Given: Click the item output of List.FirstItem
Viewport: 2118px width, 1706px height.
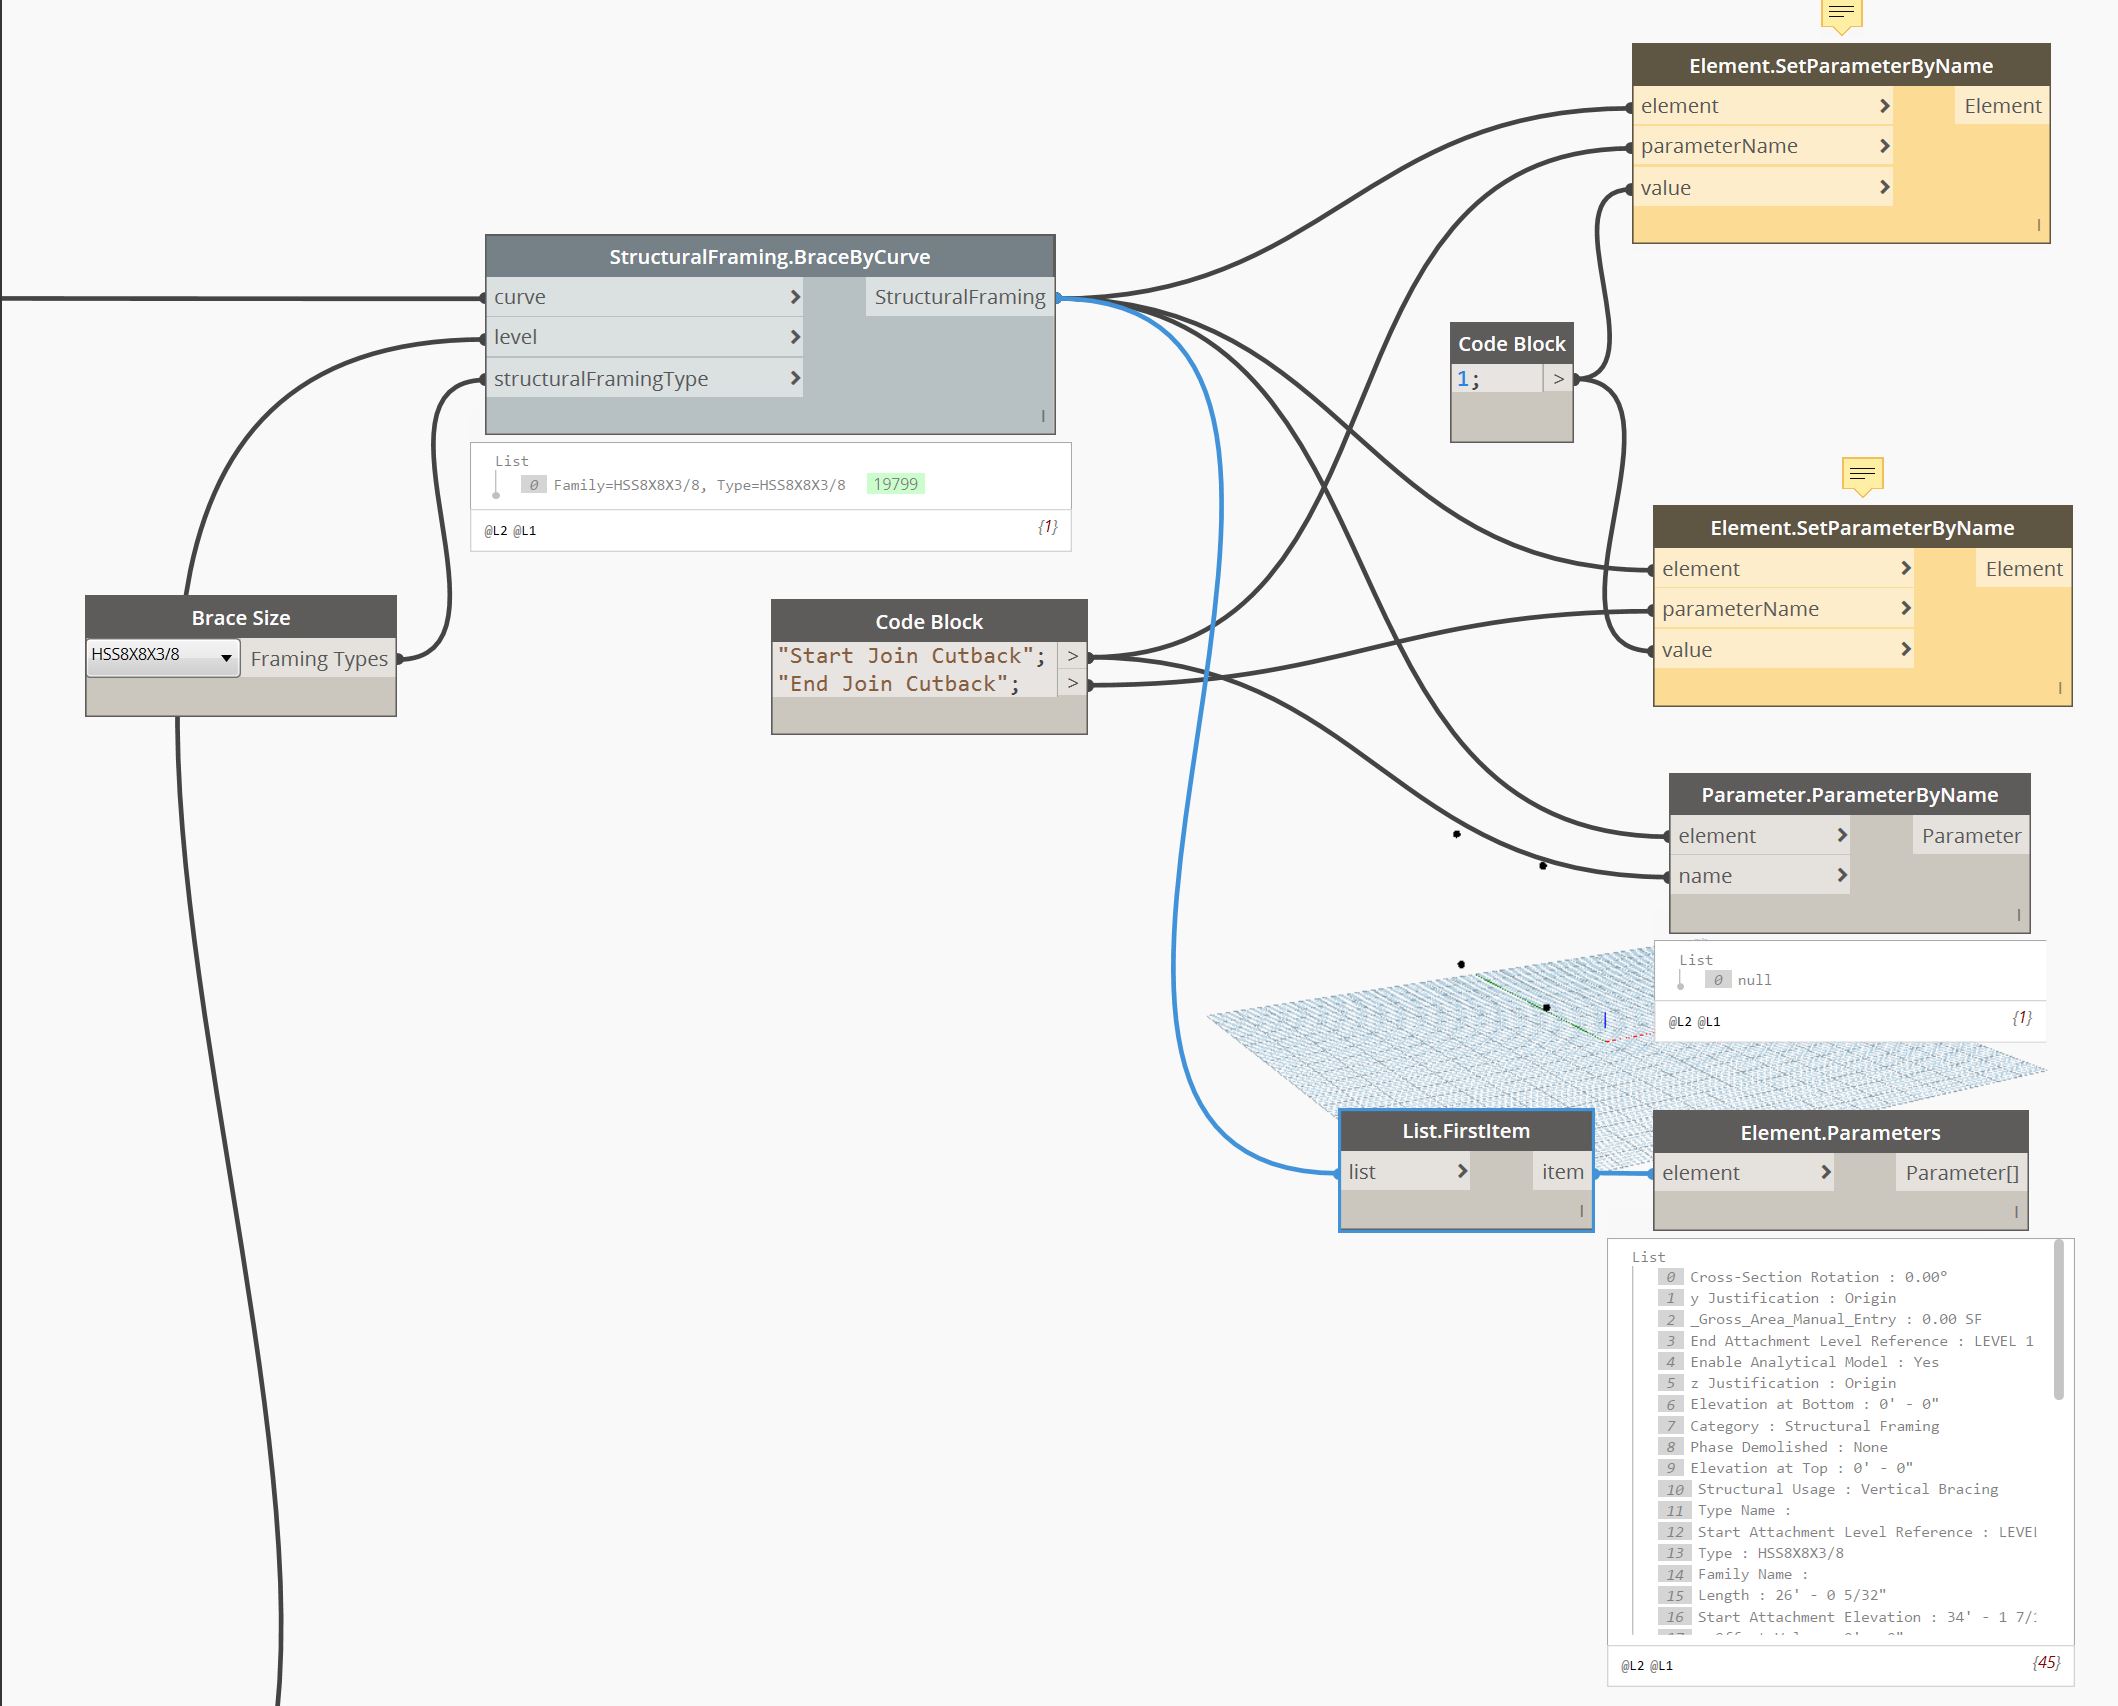Looking at the screenshot, I should pos(1562,1172).
